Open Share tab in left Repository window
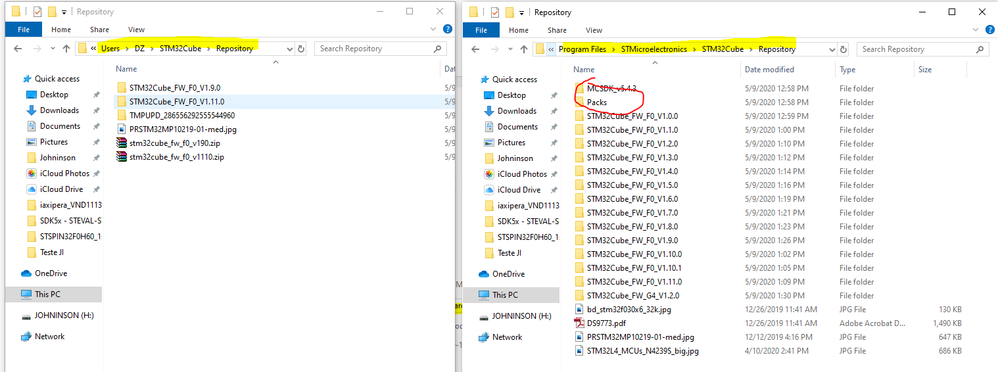Screen dimensions: 998x372 pyautogui.click(x=99, y=29)
